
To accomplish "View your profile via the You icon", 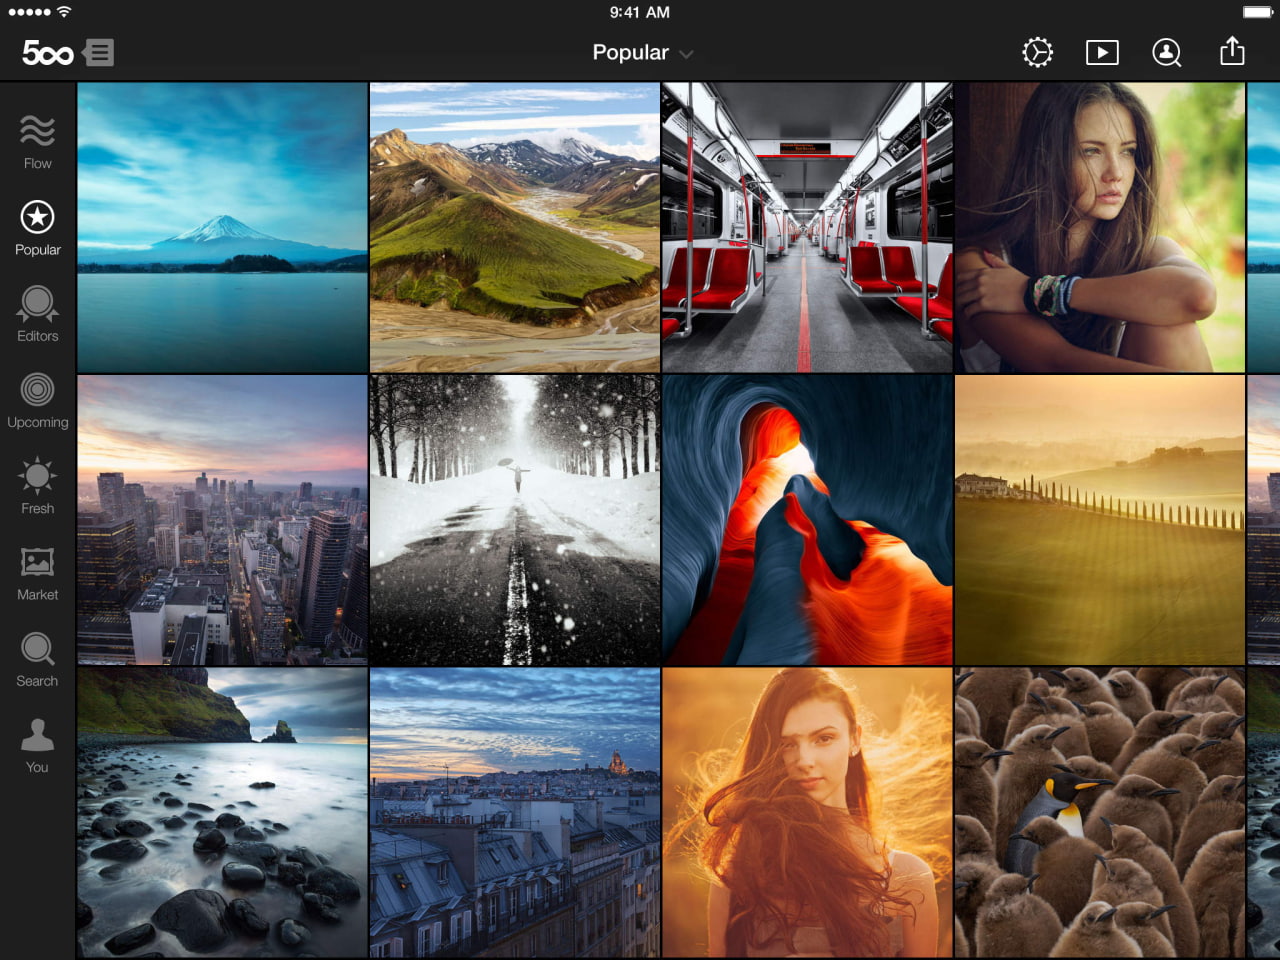I will click(37, 741).
